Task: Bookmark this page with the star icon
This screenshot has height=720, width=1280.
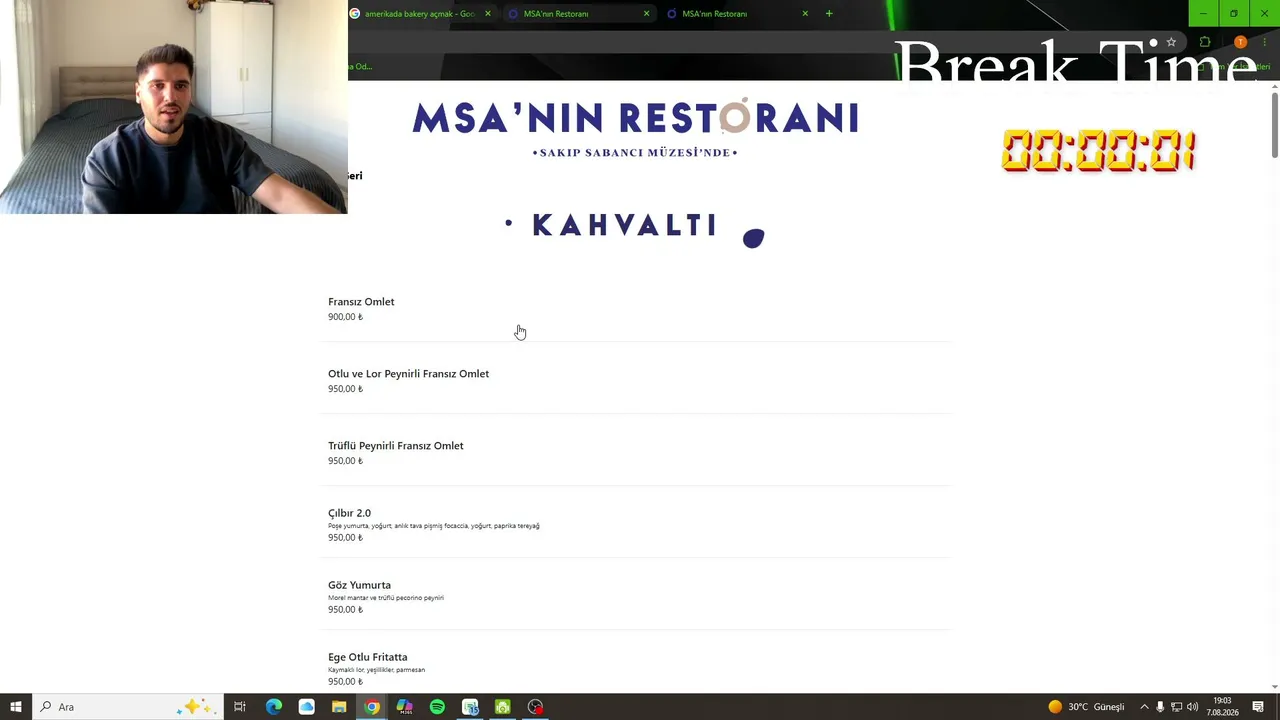Action: [1171, 42]
